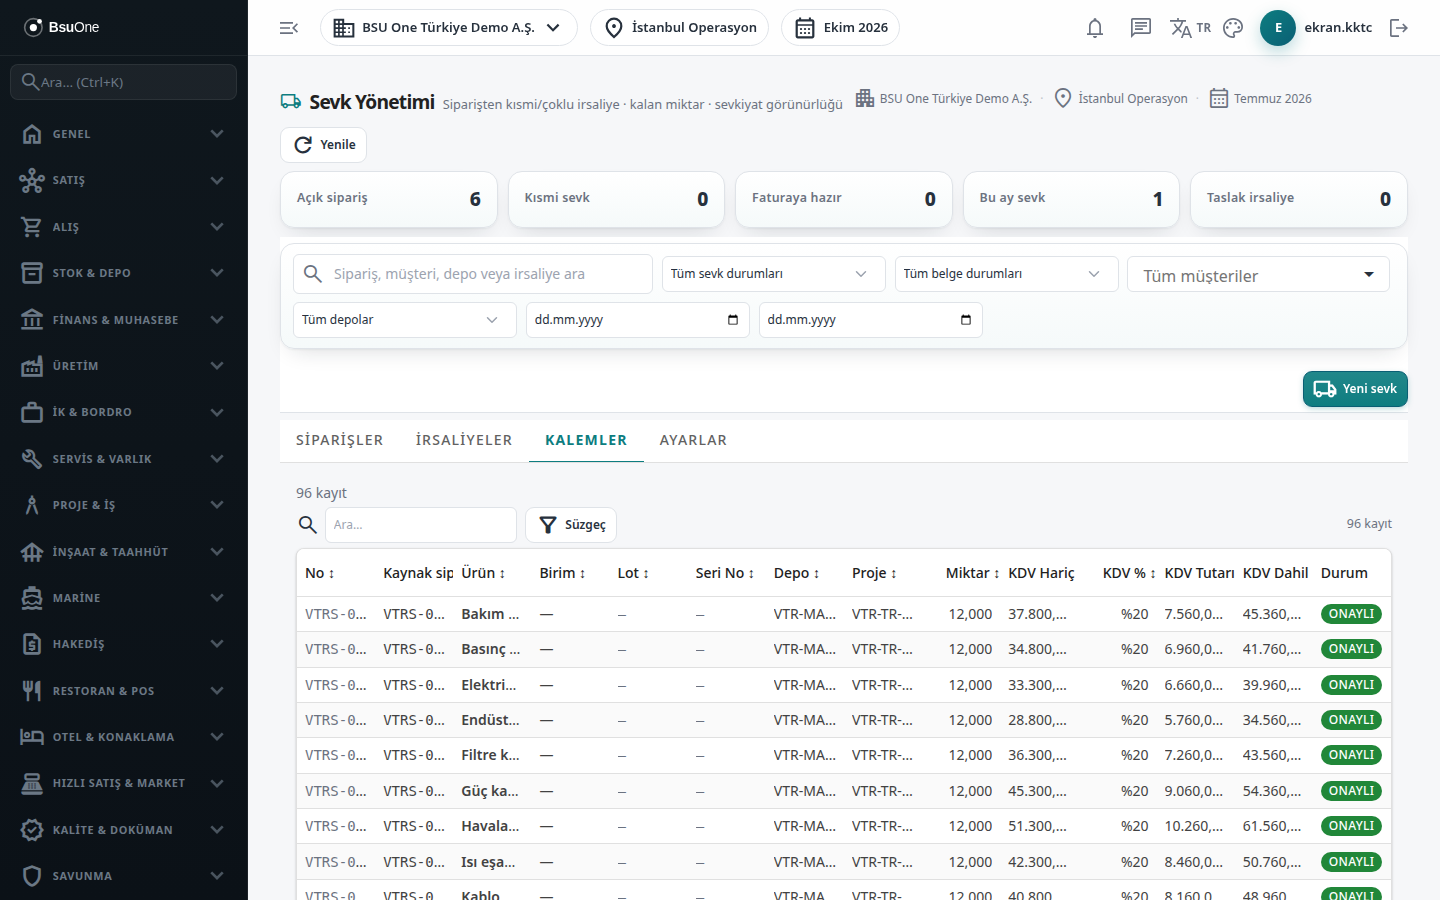Expand Proje & İş sidebar section

[124, 505]
